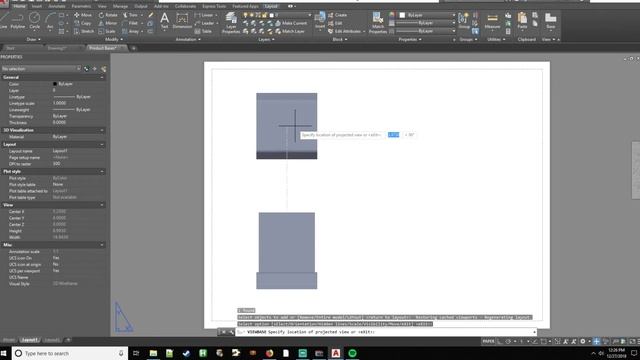
Task: Pick the Mirror tool
Action: (108, 23)
